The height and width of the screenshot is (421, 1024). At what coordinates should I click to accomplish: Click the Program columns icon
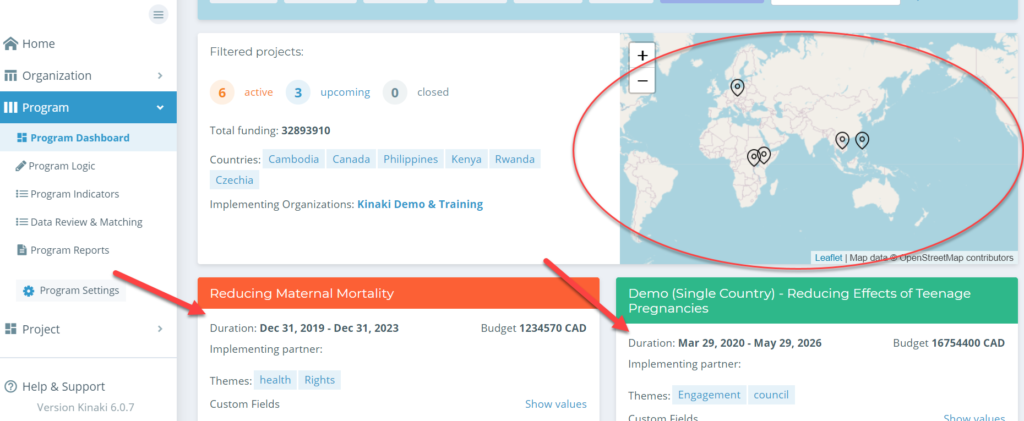coord(10,107)
